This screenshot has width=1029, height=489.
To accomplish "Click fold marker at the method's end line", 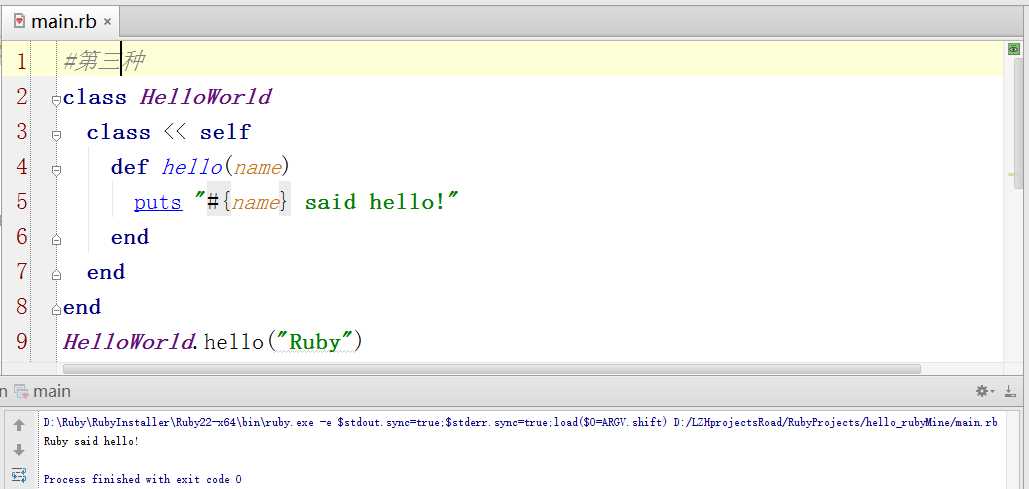I will 56,239.
